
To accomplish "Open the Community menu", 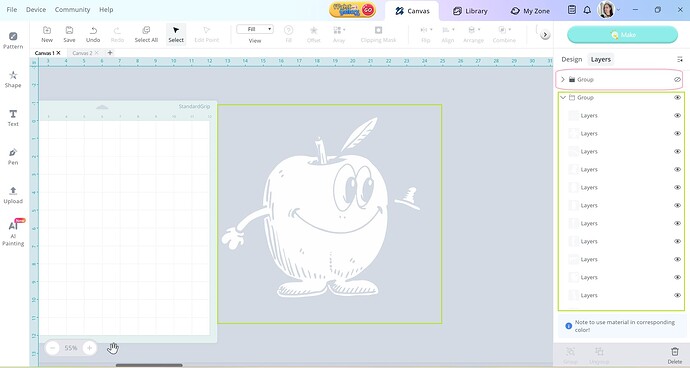I will (x=72, y=10).
